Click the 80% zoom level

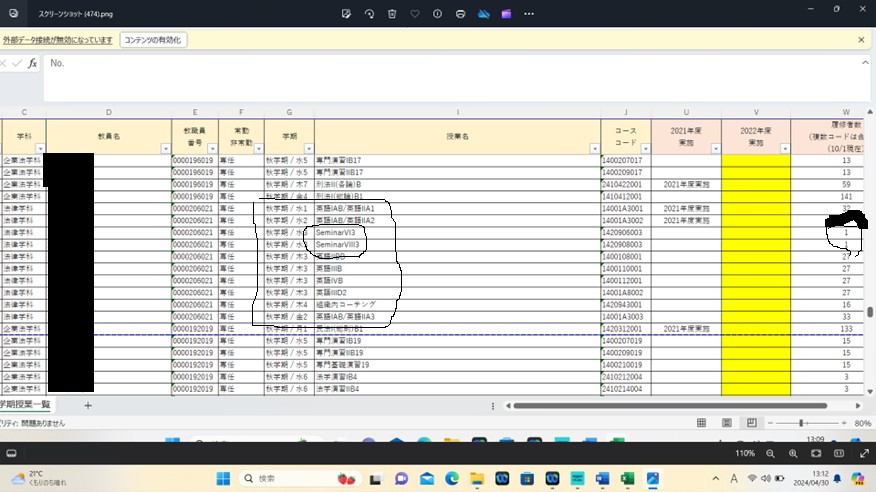pos(862,423)
